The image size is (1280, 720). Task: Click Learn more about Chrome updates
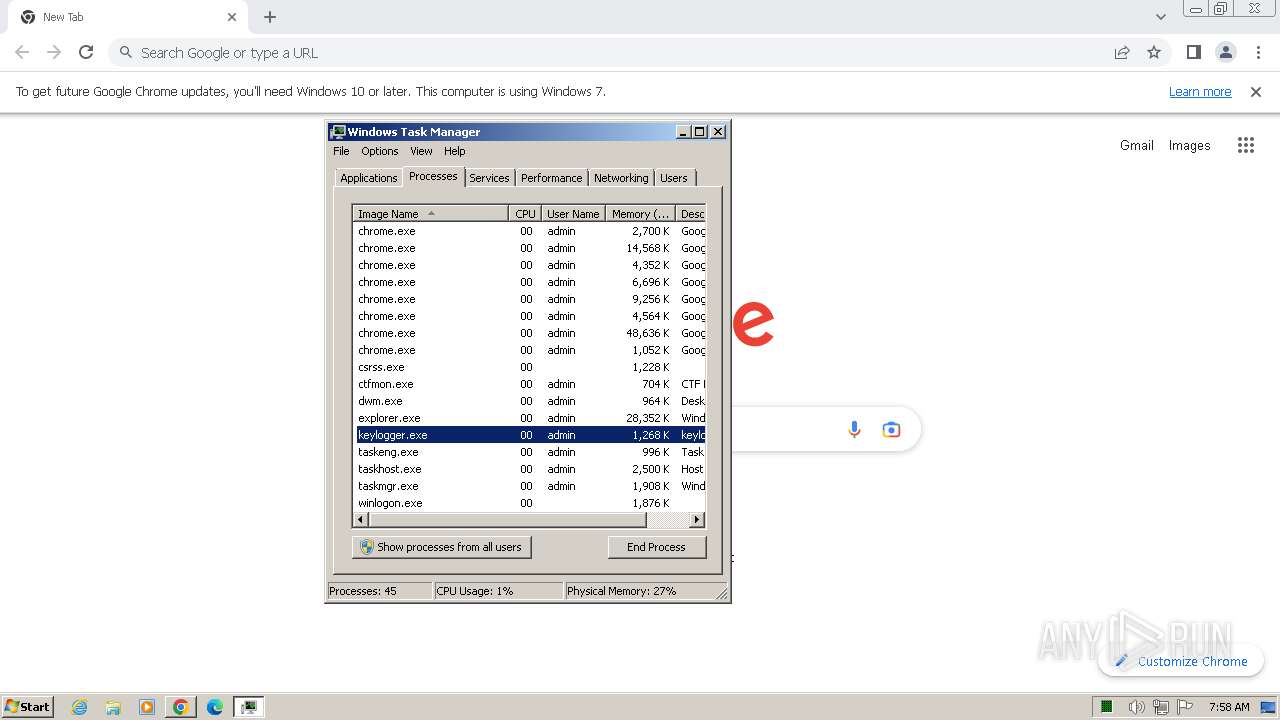[x=1200, y=91]
